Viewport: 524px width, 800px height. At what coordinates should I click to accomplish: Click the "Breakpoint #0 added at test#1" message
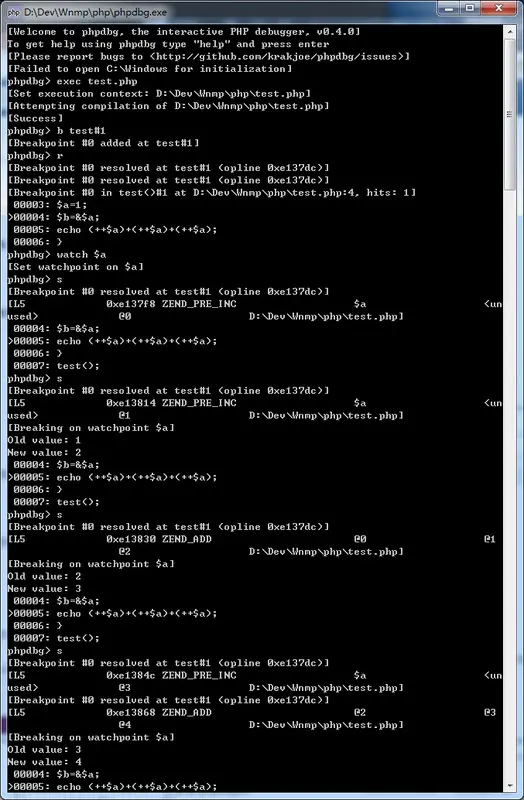[104, 143]
